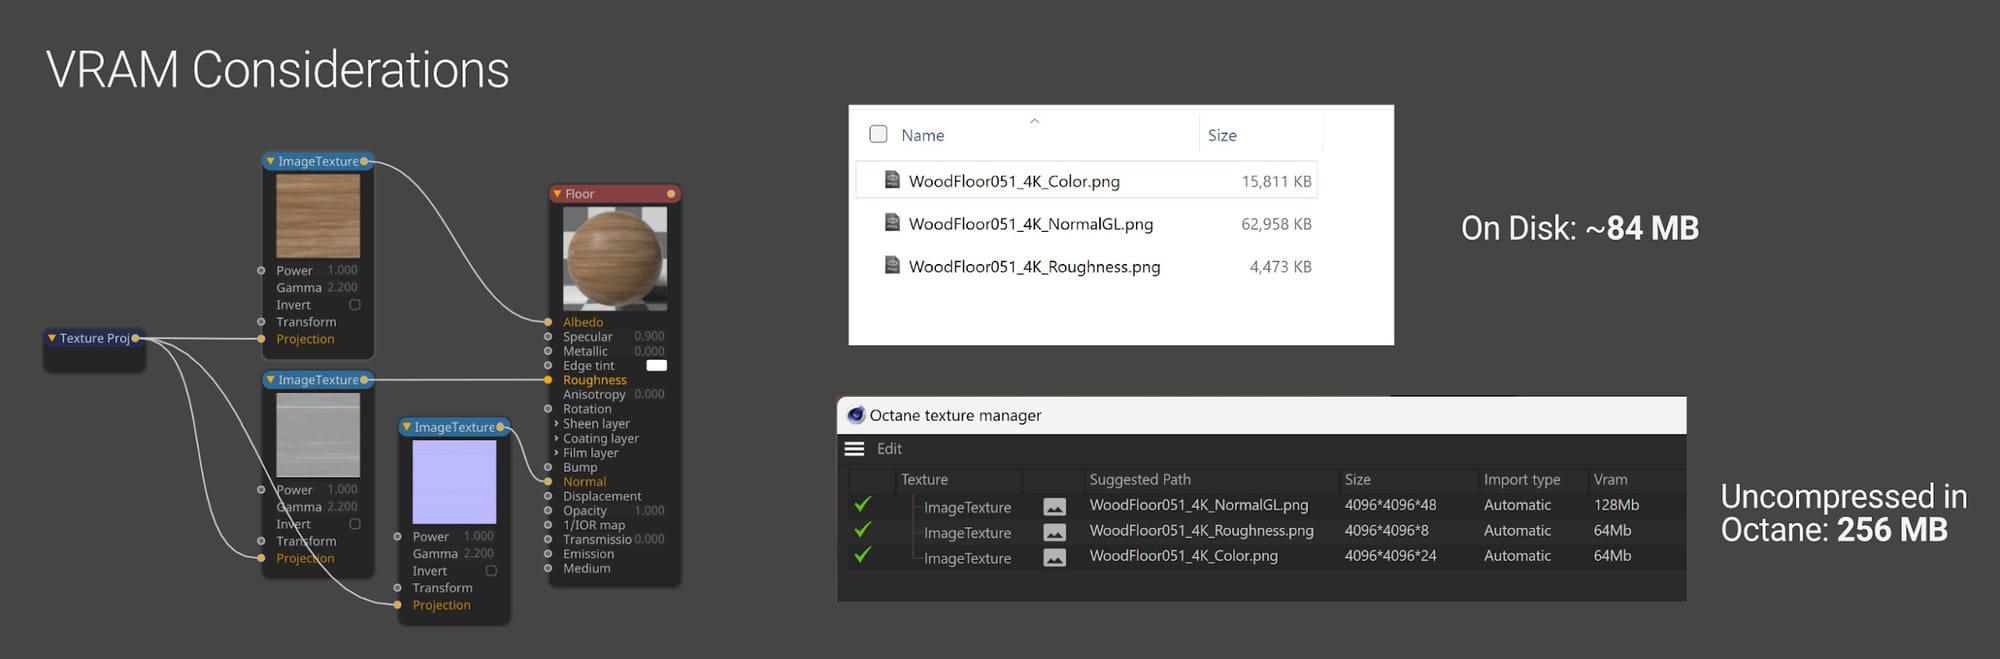Toggle Invert checkbox on wood ImageTexture node

point(355,305)
